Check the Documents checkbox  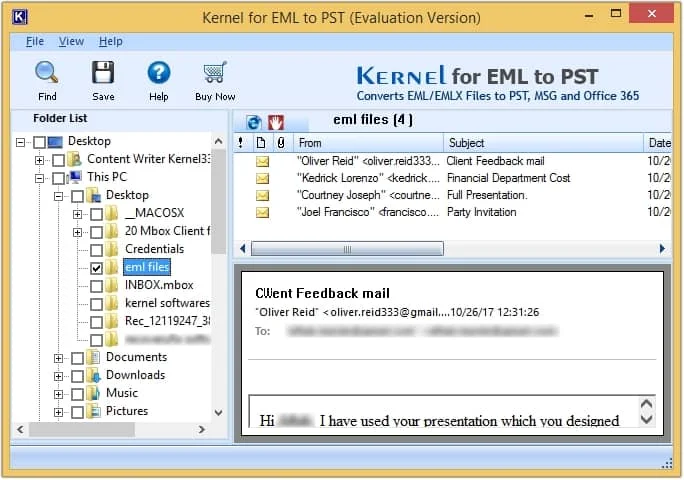click(77, 358)
